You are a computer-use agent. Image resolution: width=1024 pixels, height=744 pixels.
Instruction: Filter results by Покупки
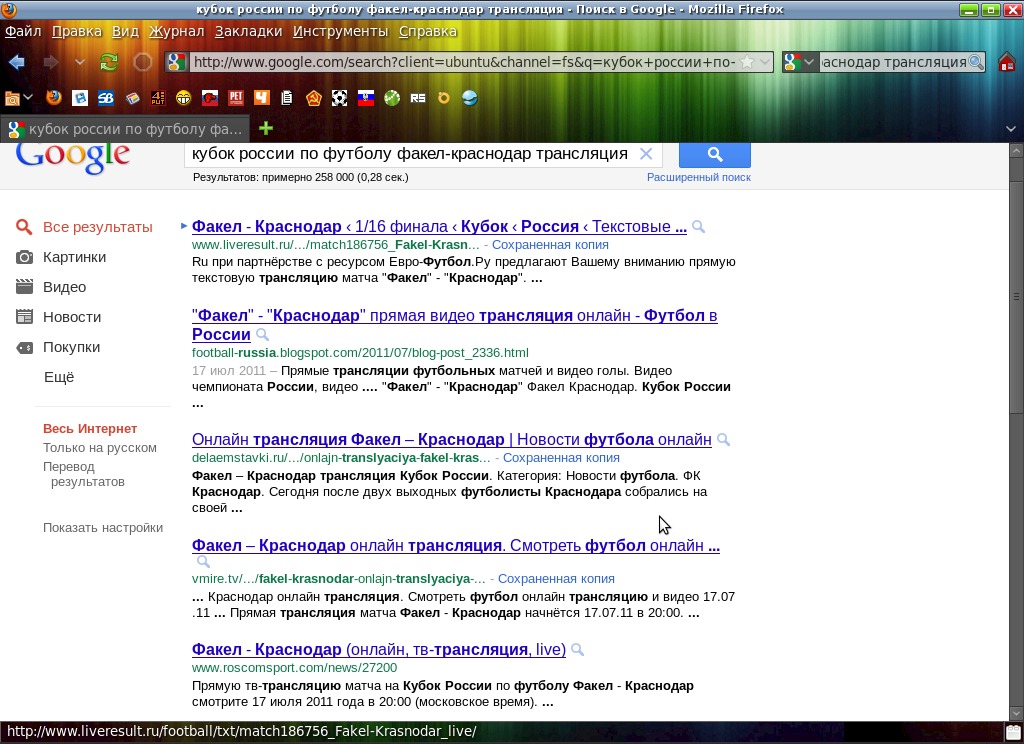pos(71,347)
